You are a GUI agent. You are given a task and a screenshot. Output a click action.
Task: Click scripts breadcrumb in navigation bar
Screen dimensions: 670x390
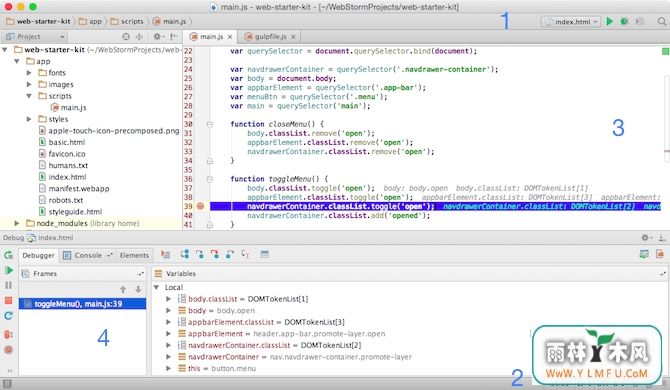[127, 21]
